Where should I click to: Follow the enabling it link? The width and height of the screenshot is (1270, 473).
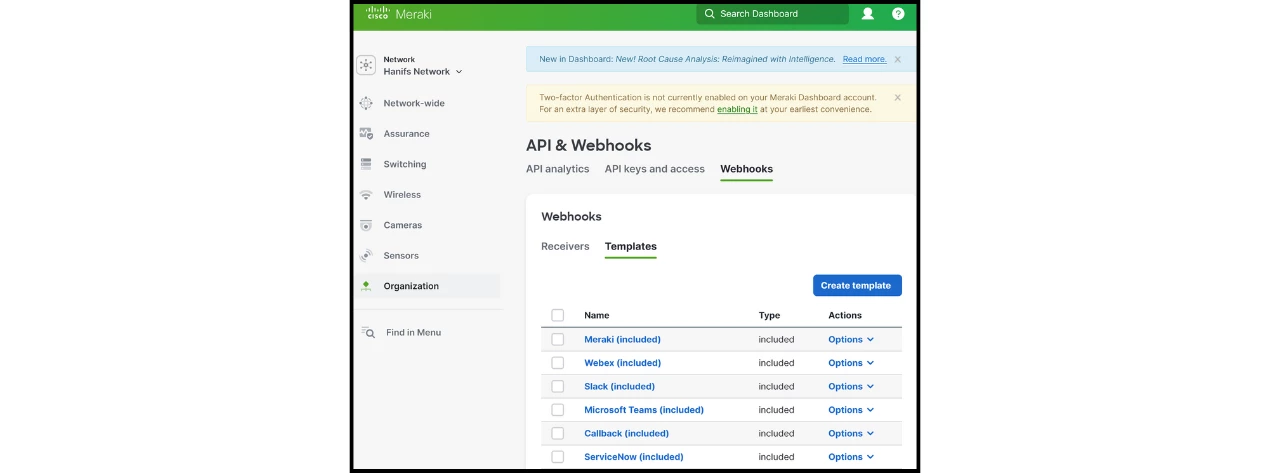[737, 109]
